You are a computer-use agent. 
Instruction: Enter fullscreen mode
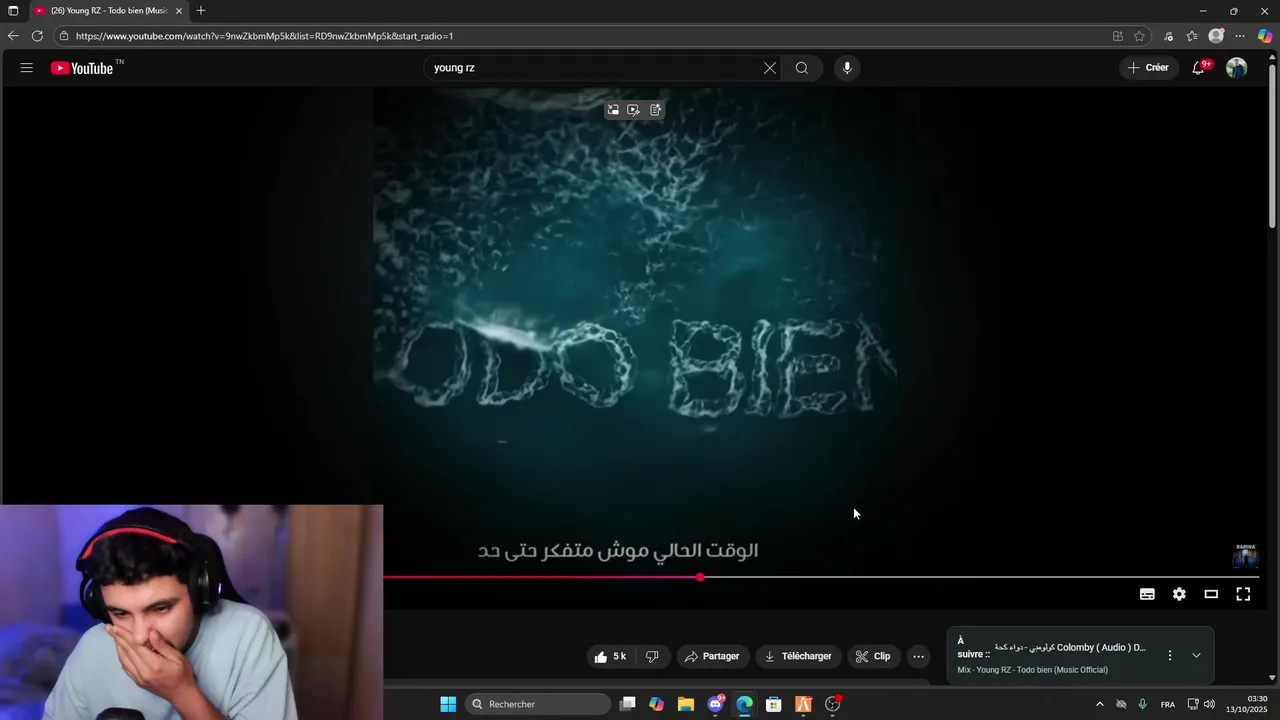click(x=1243, y=594)
